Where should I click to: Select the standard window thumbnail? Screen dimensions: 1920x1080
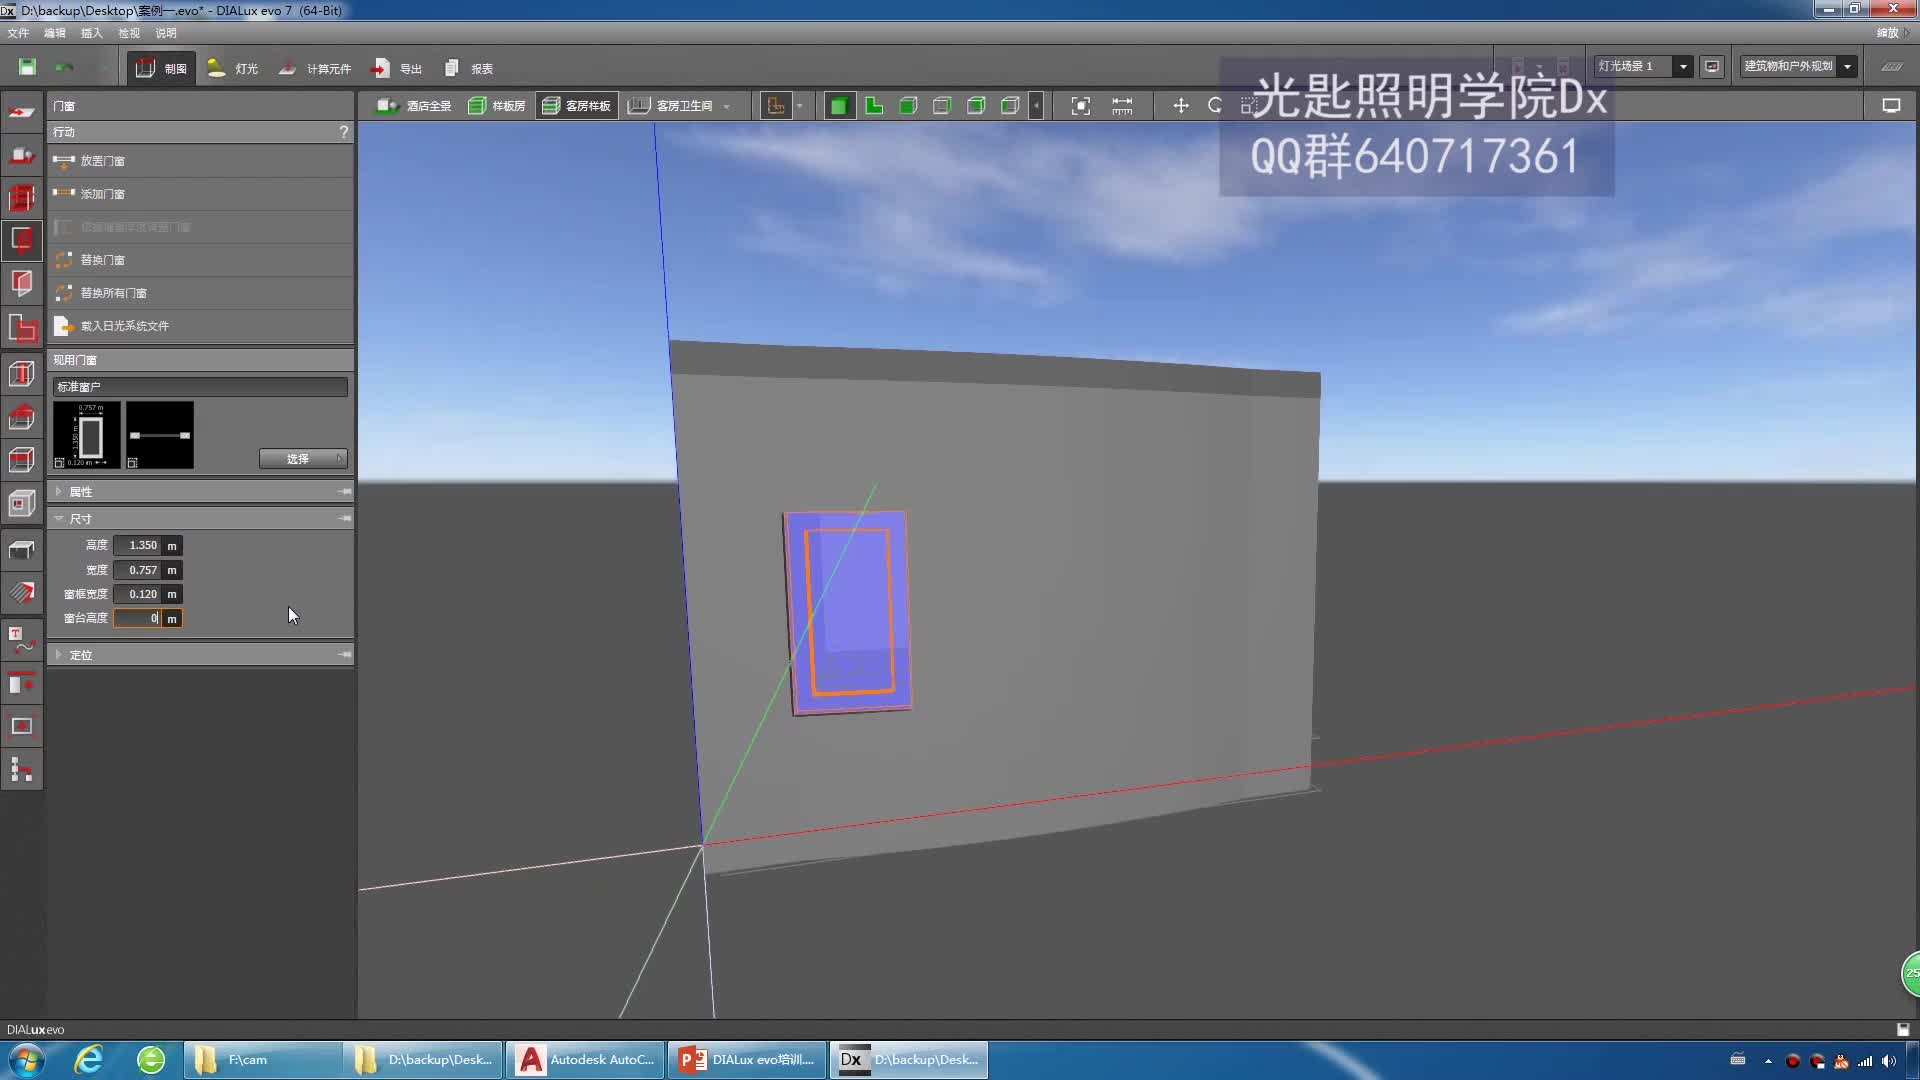tap(88, 435)
